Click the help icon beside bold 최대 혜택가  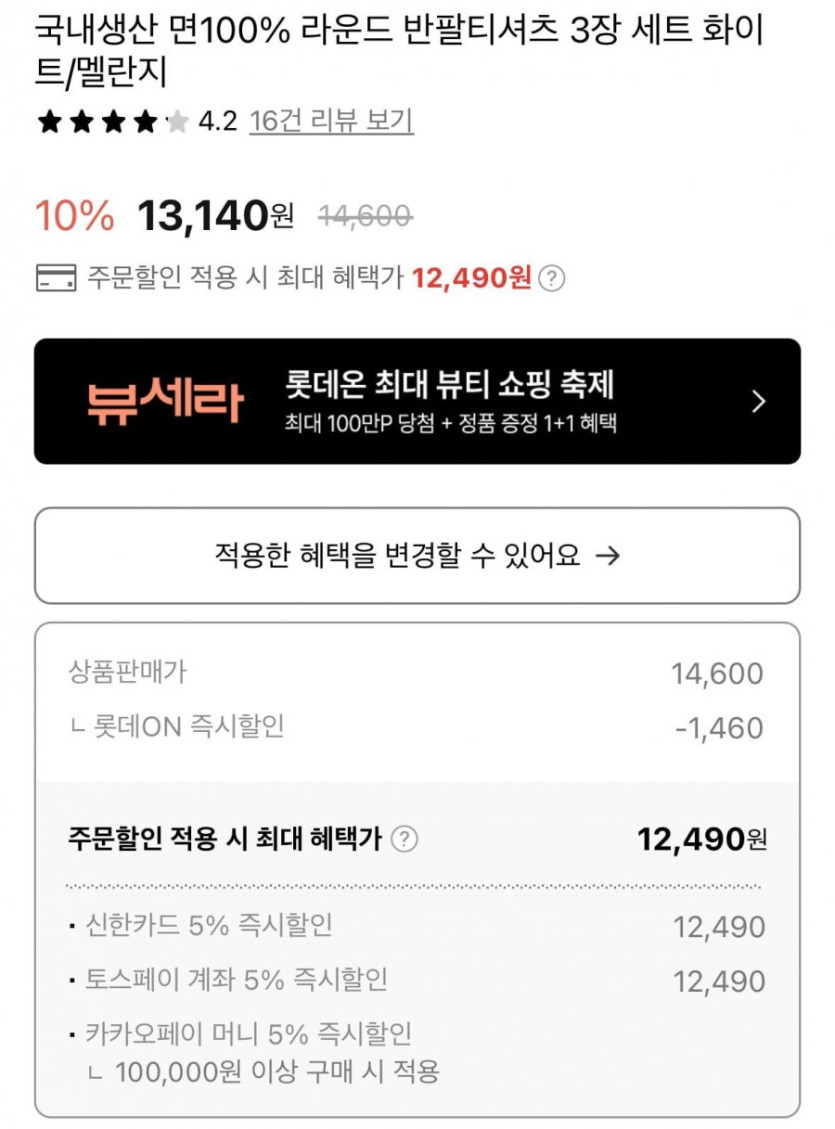pyautogui.click(x=403, y=840)
